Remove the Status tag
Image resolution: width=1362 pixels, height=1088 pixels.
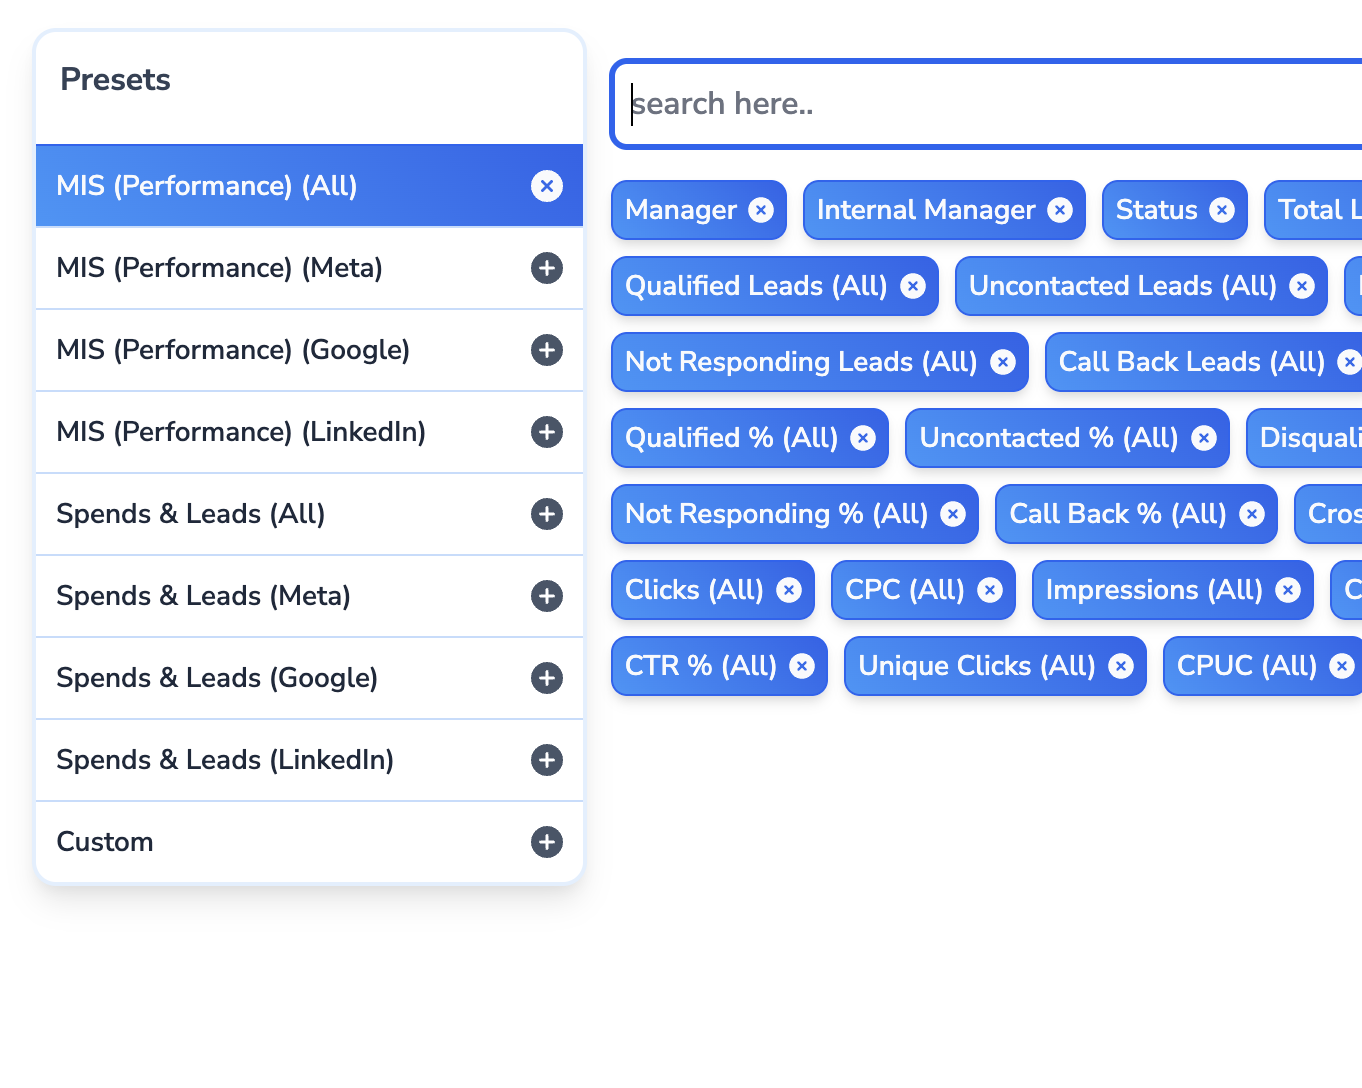coord(1222,210)
